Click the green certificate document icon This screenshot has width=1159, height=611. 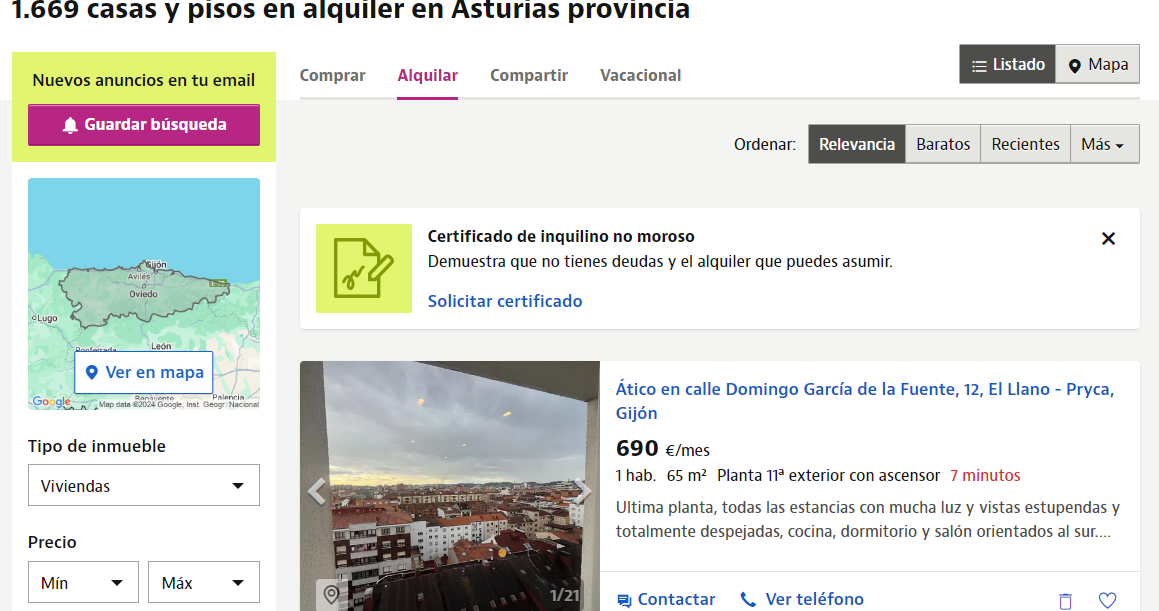[x=364, y=268]
